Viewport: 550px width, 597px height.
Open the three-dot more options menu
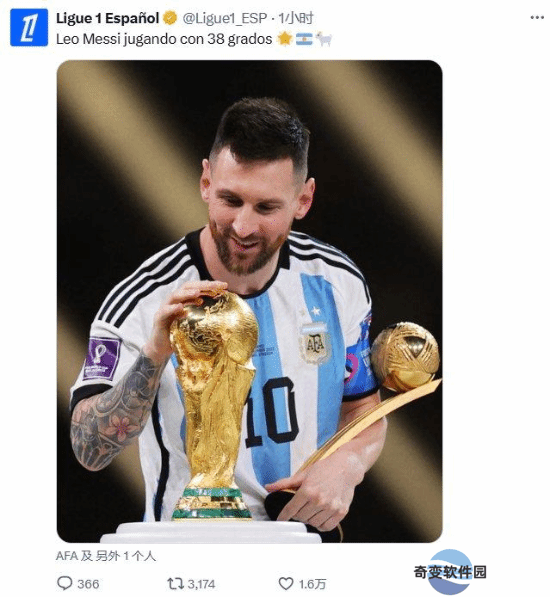pos(537,18)
